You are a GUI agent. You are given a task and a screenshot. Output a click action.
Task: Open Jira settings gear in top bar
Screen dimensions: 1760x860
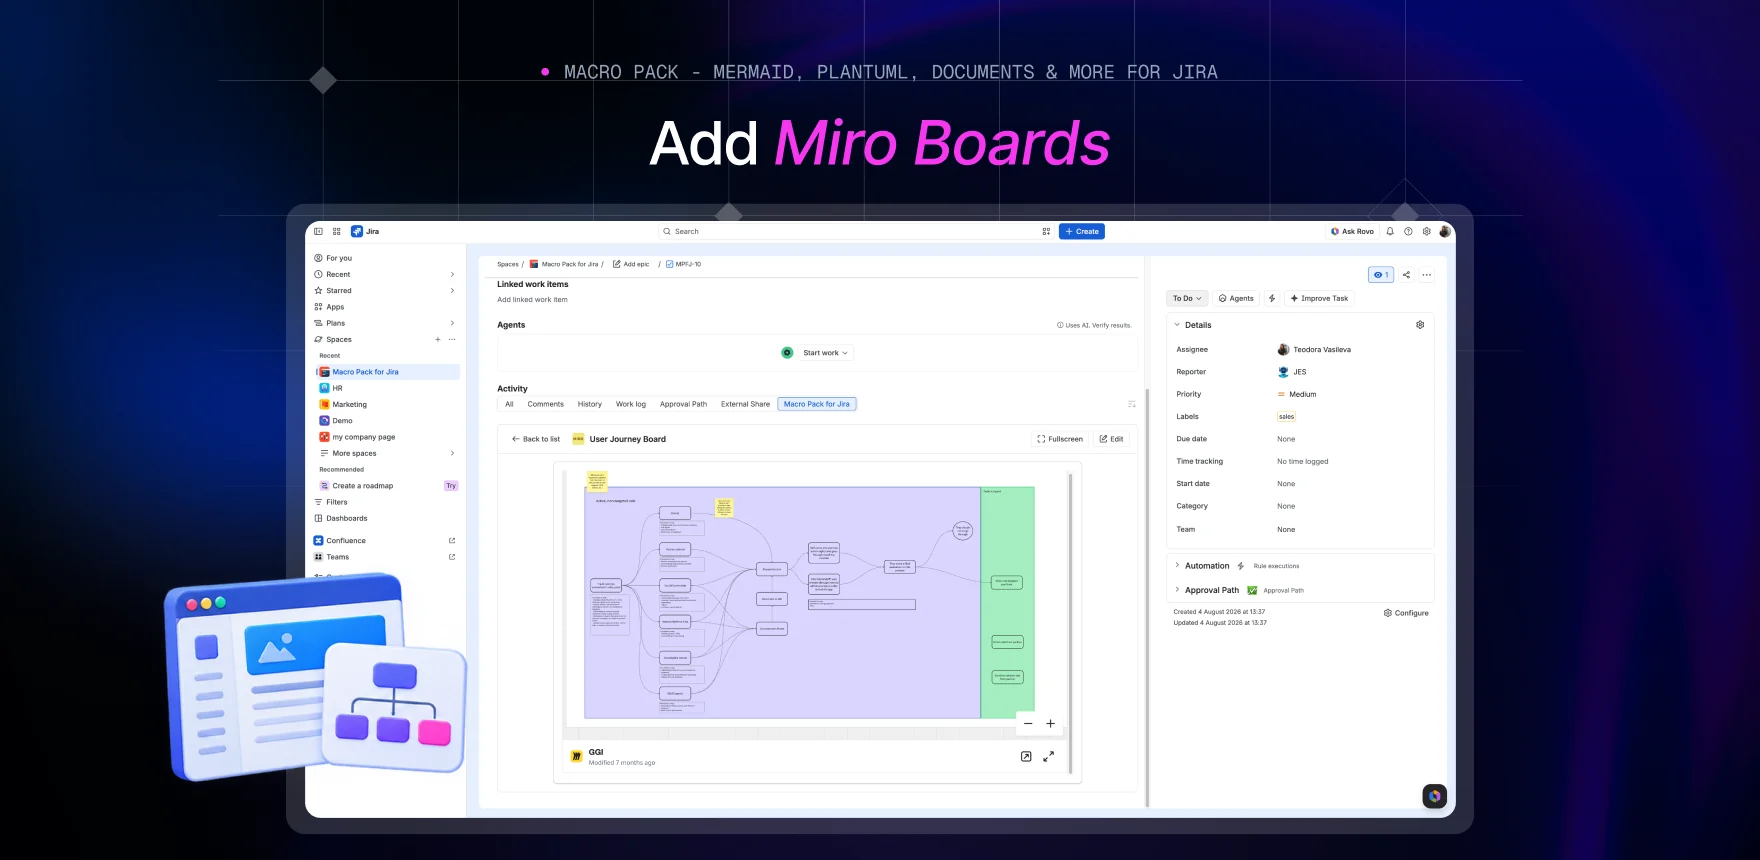(1427, 231)
